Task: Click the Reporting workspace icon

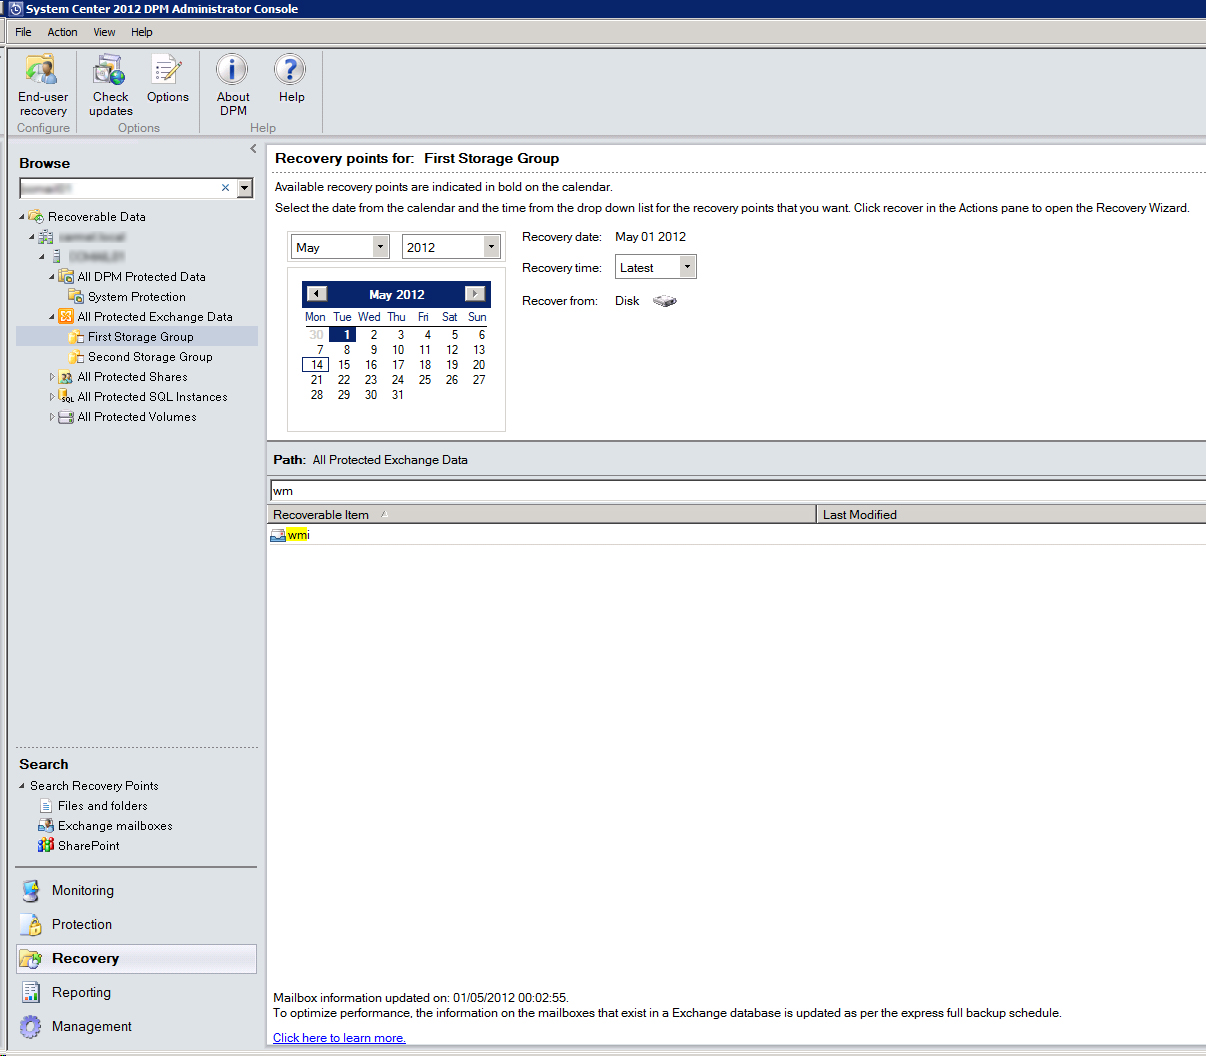Action: click(32, 992)
